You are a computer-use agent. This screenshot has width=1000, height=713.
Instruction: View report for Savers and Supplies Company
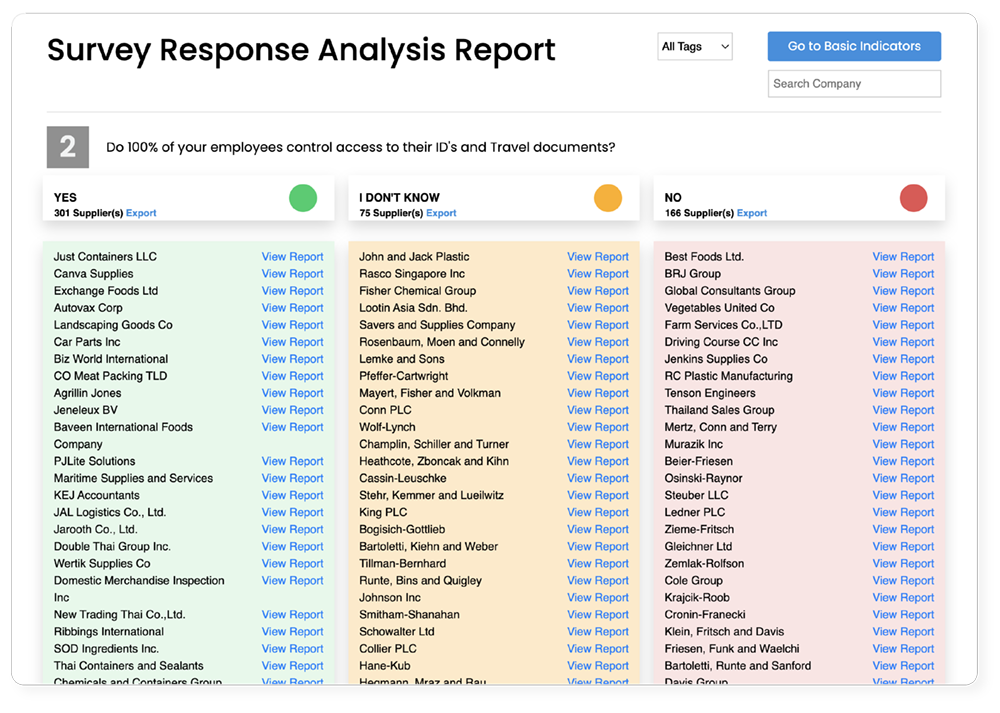coord(598,325)
